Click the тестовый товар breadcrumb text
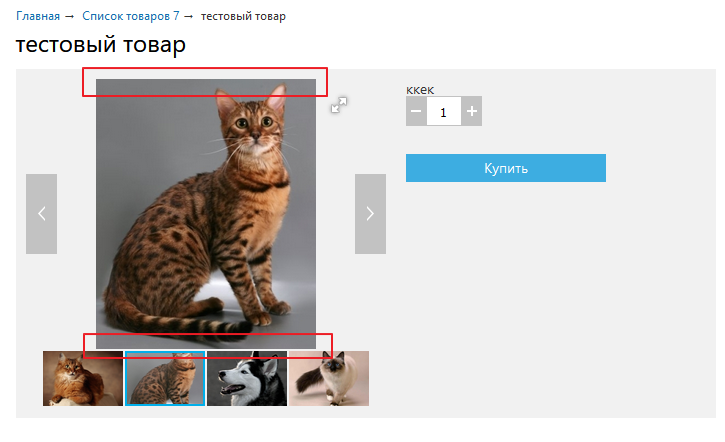 pyautogui.click(x=243, y=16)
